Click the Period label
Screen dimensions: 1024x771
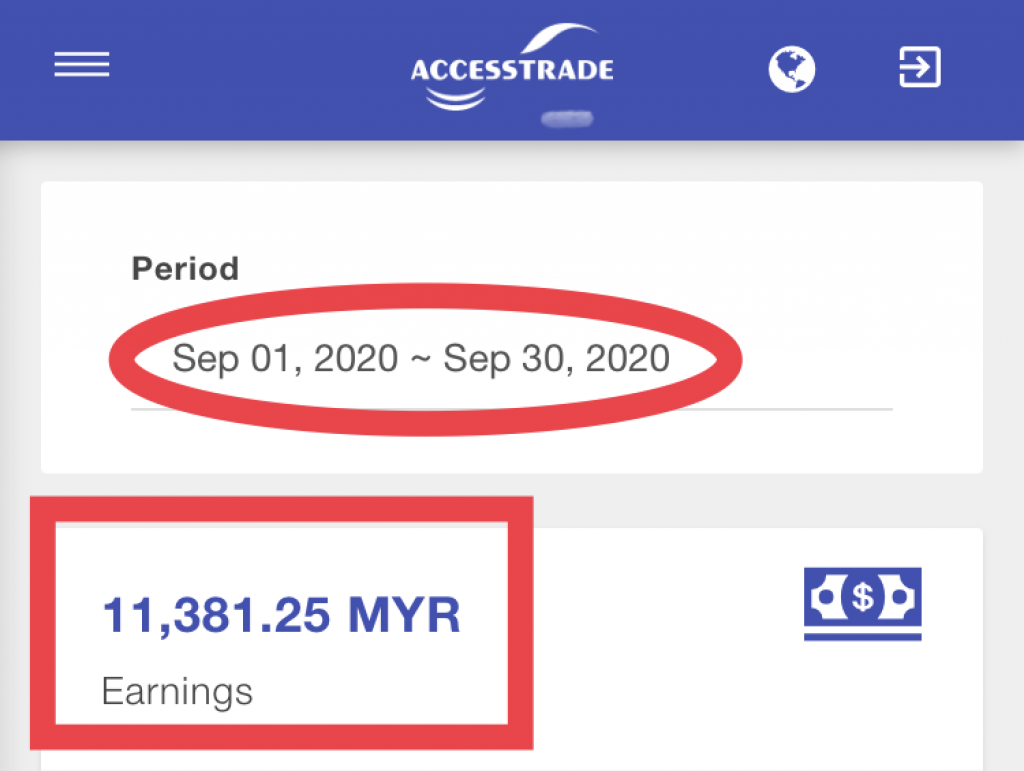pyautogui.click(x=185, y=268)
